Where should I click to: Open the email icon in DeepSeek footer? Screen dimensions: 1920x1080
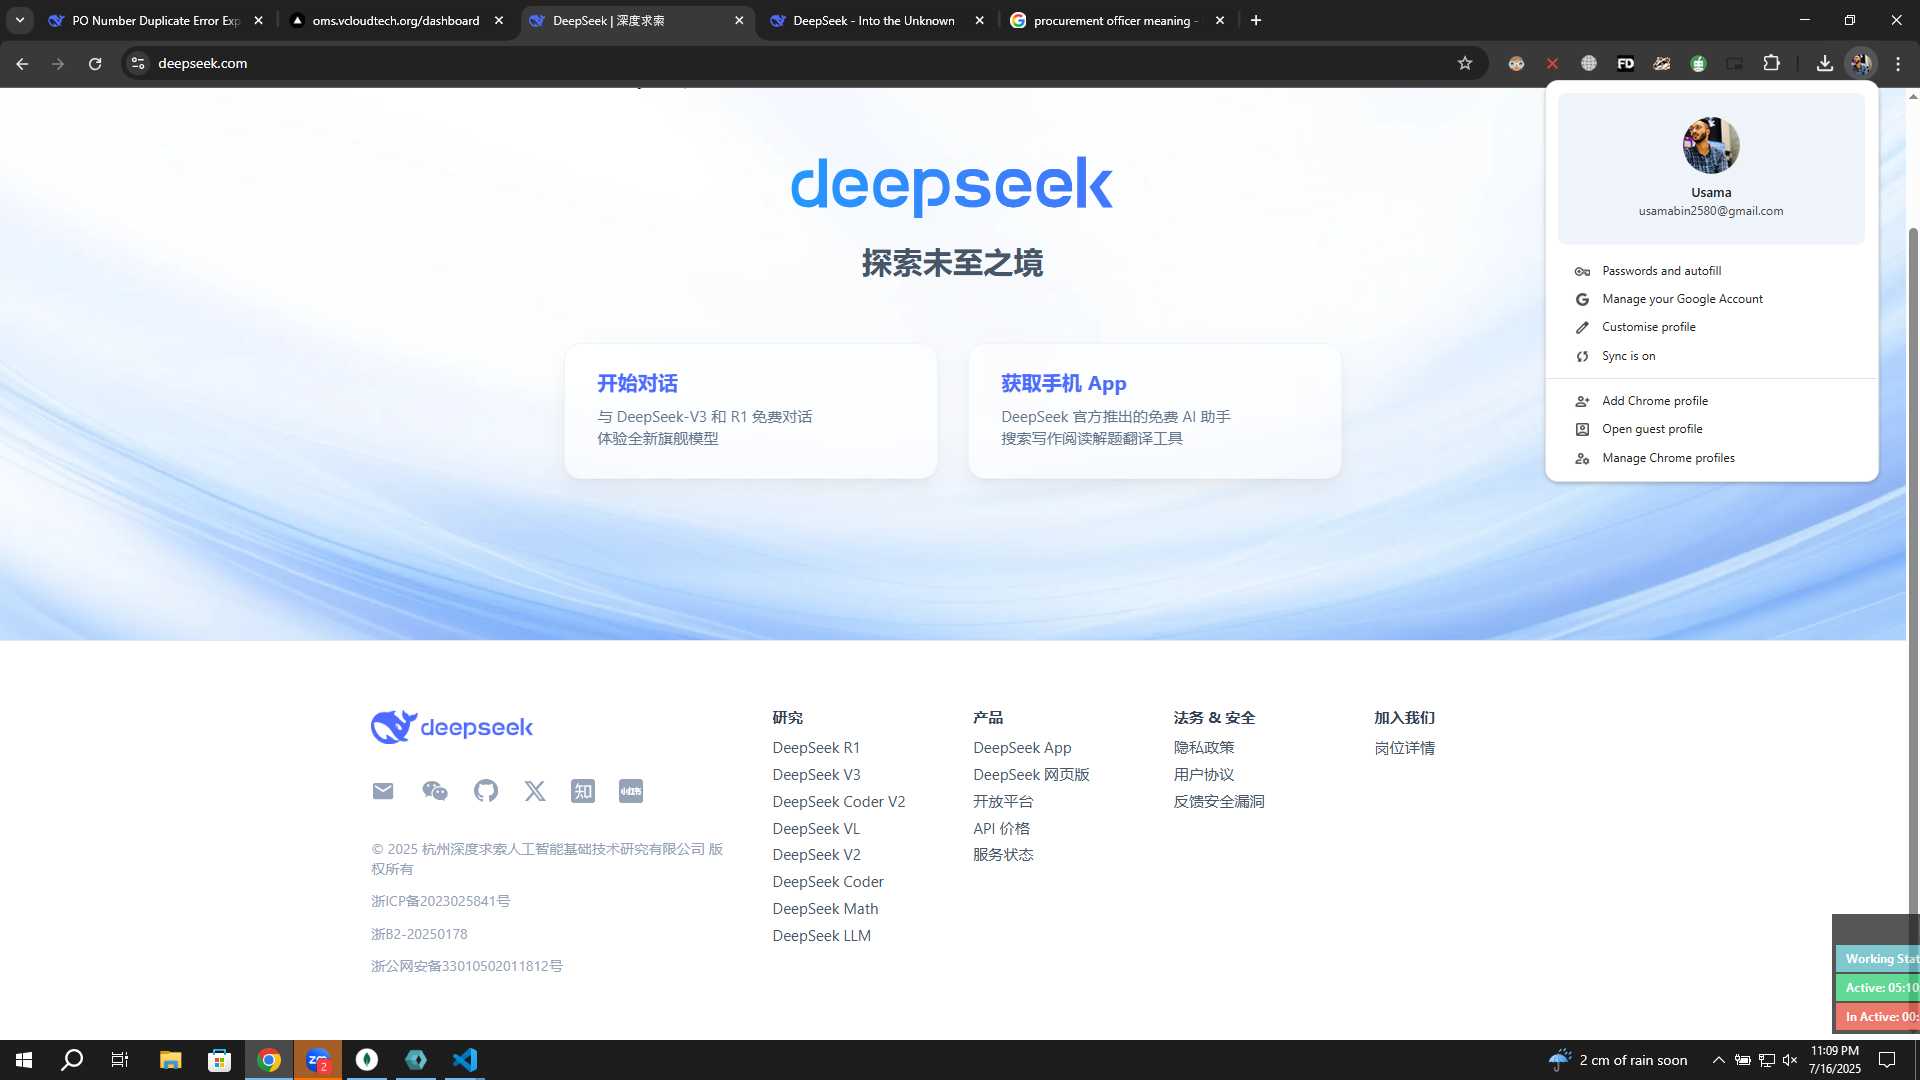383,791
